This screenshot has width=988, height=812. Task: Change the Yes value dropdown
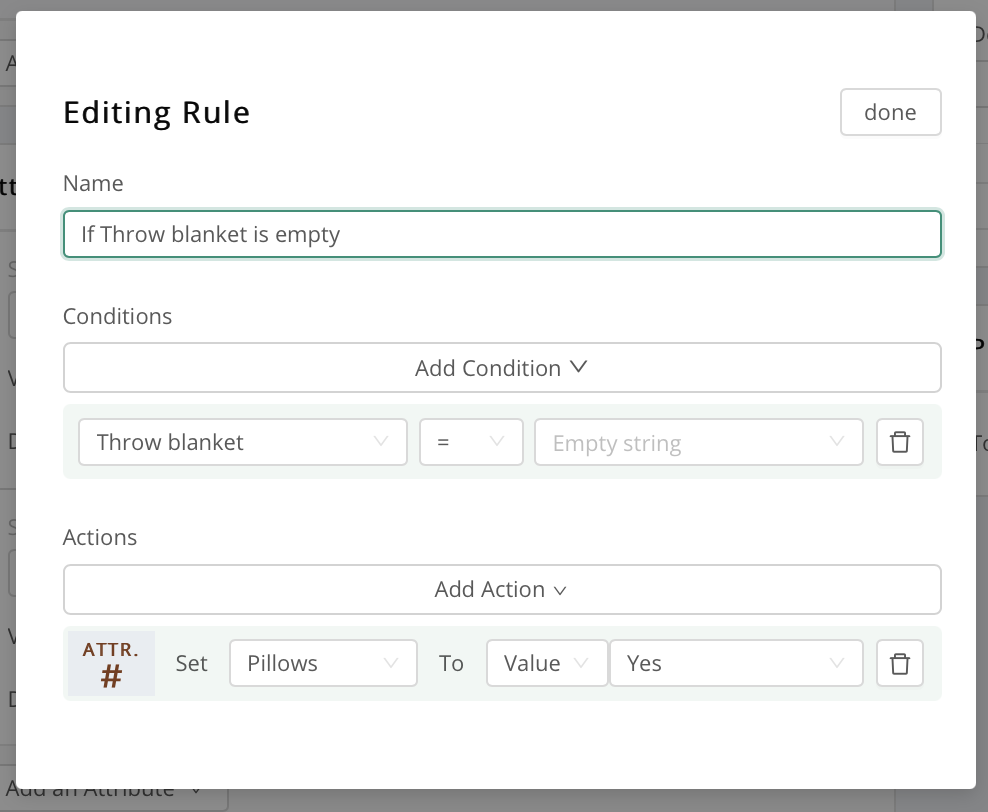point(735,663)
